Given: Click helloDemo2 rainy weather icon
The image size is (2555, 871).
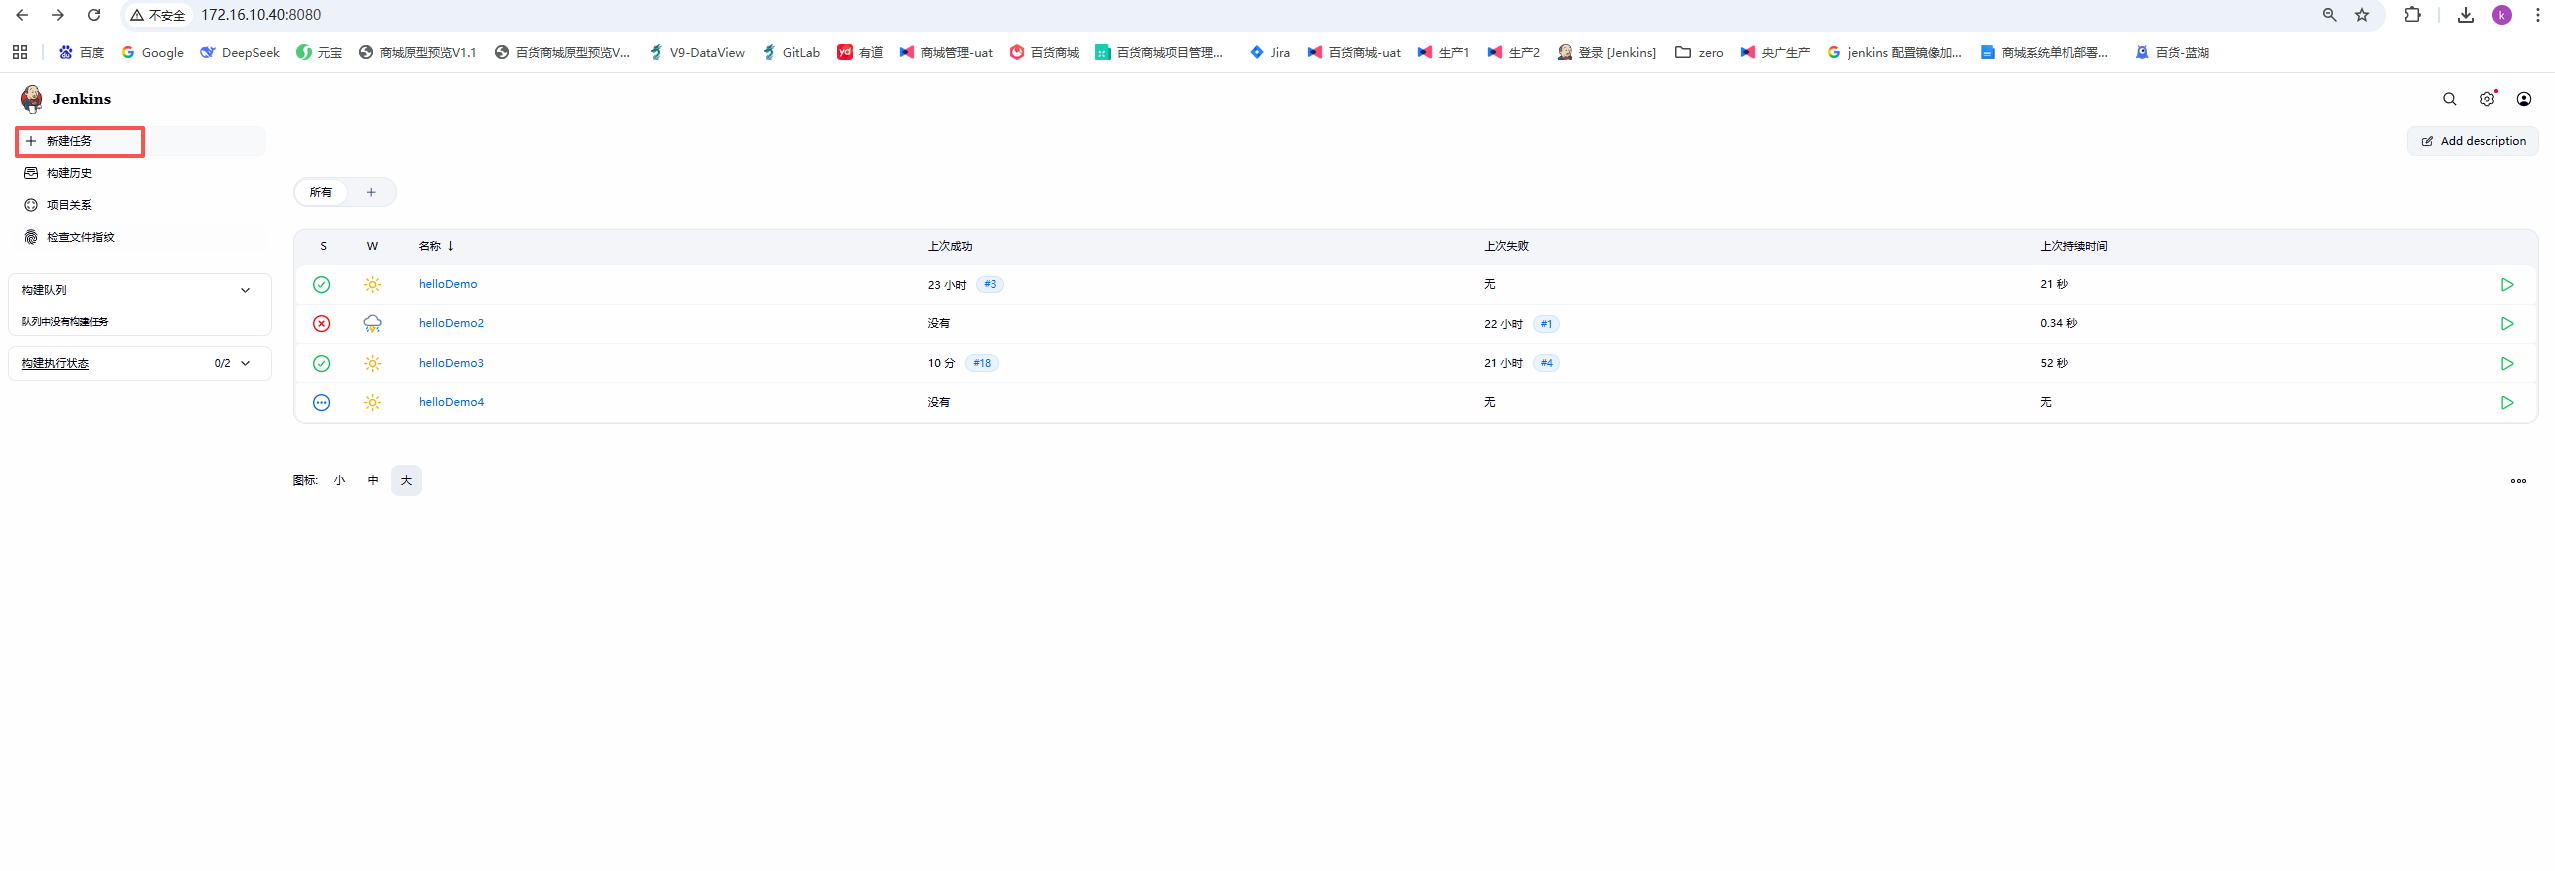Looking at the screenshot, I should (372, 324).
